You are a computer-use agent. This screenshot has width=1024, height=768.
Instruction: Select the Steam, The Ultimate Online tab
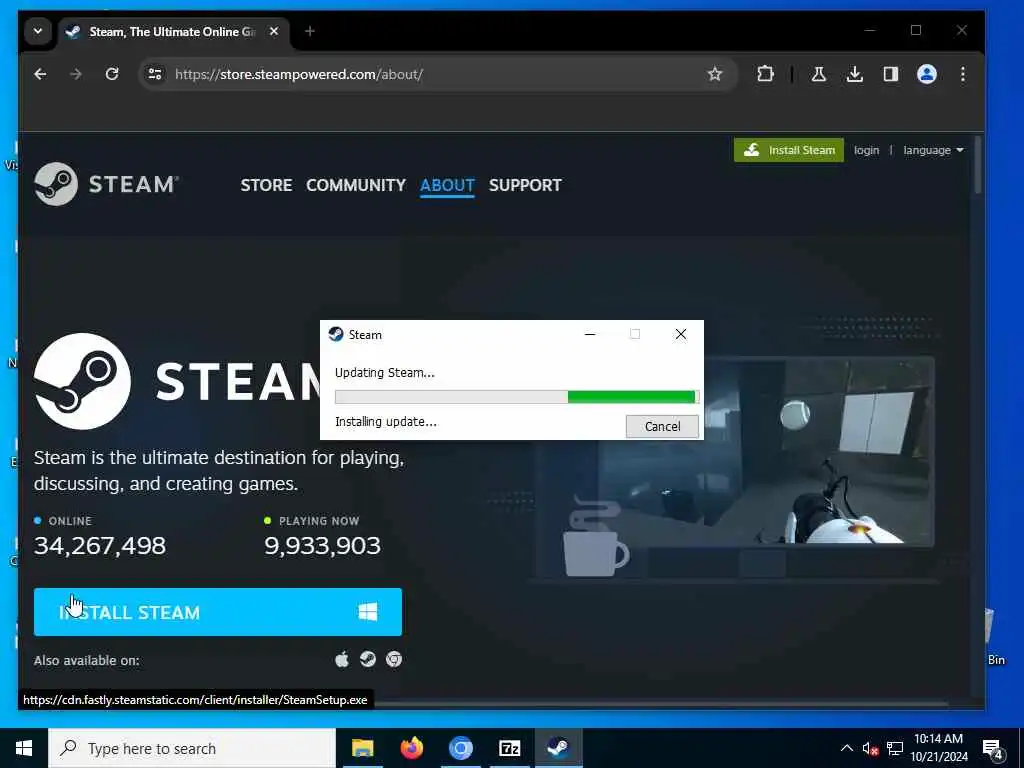point(172,31)
